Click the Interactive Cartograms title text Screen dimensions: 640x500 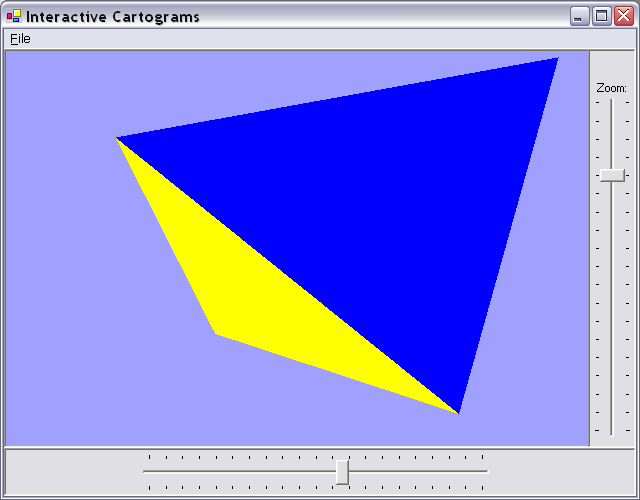[x=112, y=17]
